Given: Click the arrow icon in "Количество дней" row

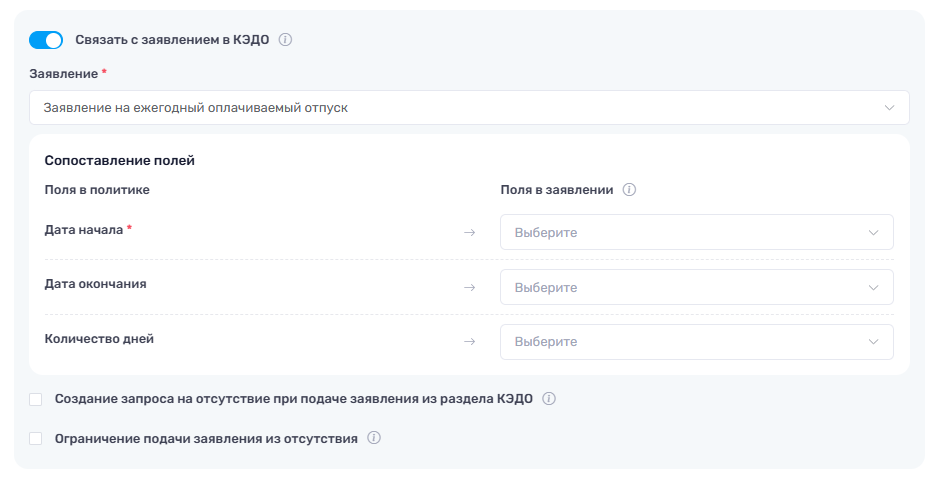Looking at the screenshot, I should (469, 342).
